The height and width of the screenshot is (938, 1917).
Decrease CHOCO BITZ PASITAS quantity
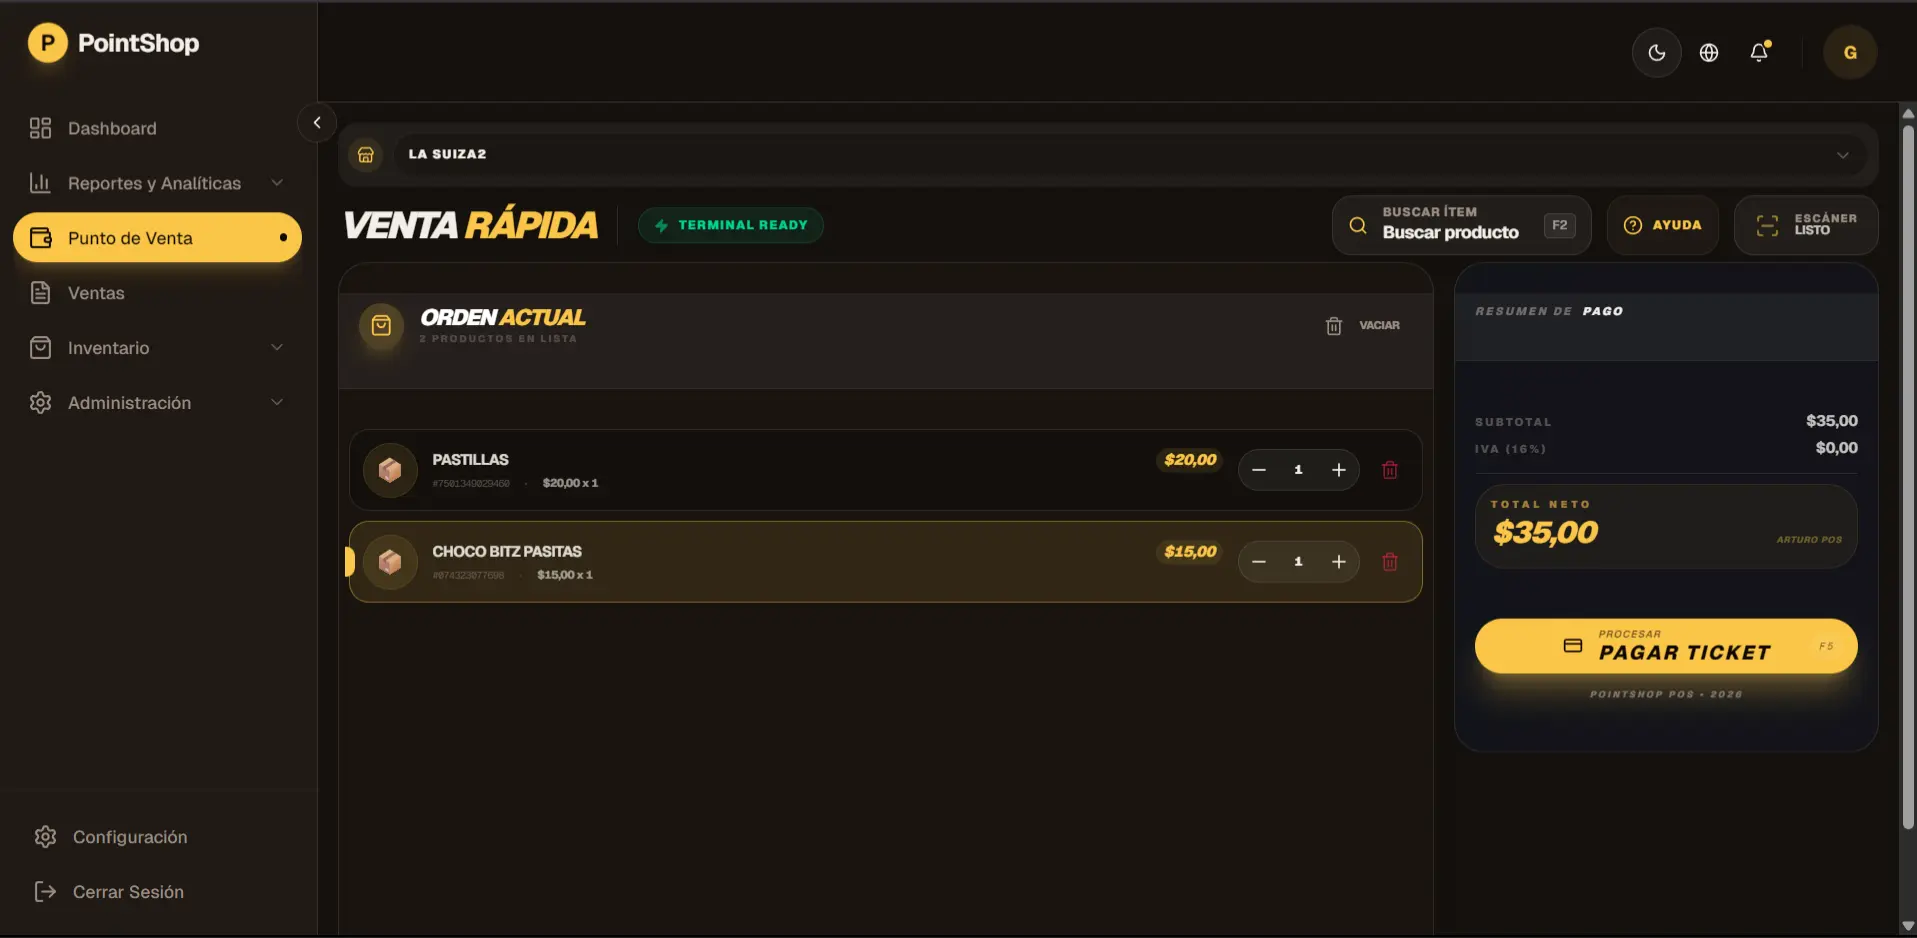click(1259, 562)
